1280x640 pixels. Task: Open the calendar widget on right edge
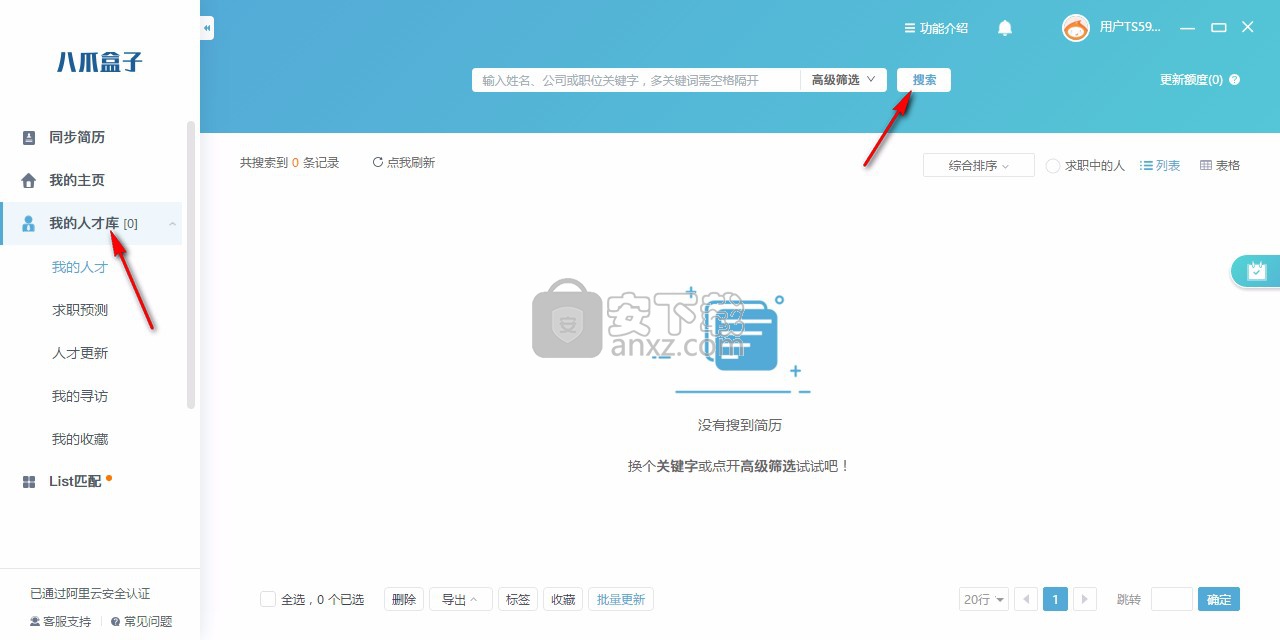point(1256,271)
